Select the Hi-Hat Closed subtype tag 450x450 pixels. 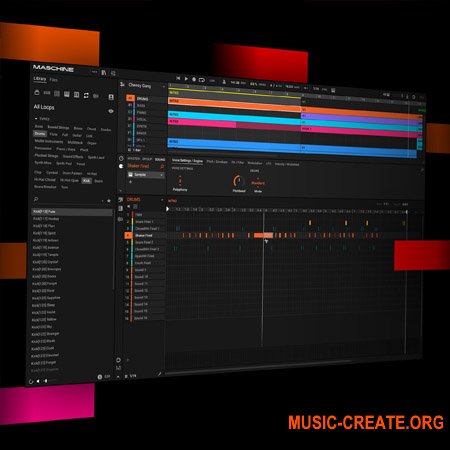[45, 179]
